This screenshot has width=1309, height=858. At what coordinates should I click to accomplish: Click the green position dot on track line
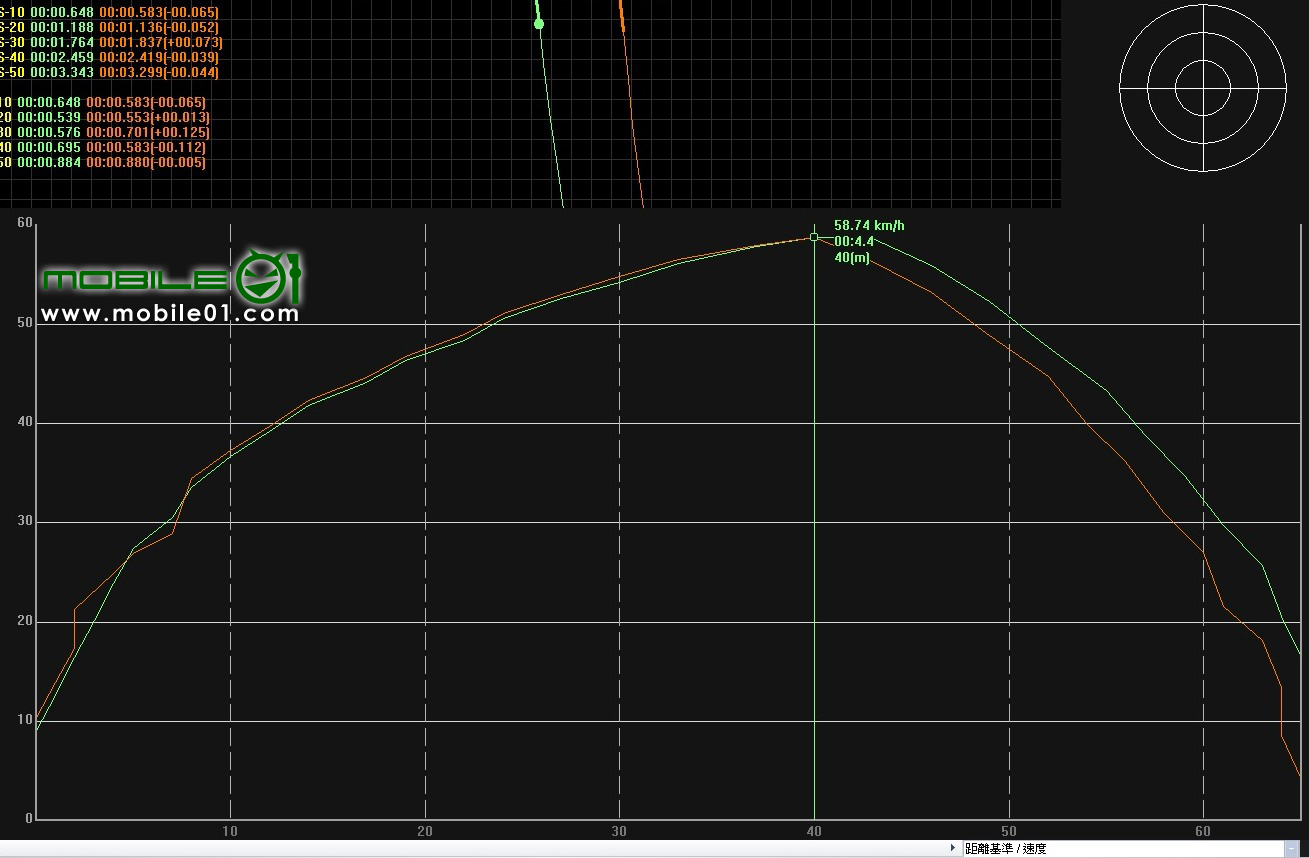point(539,23)
